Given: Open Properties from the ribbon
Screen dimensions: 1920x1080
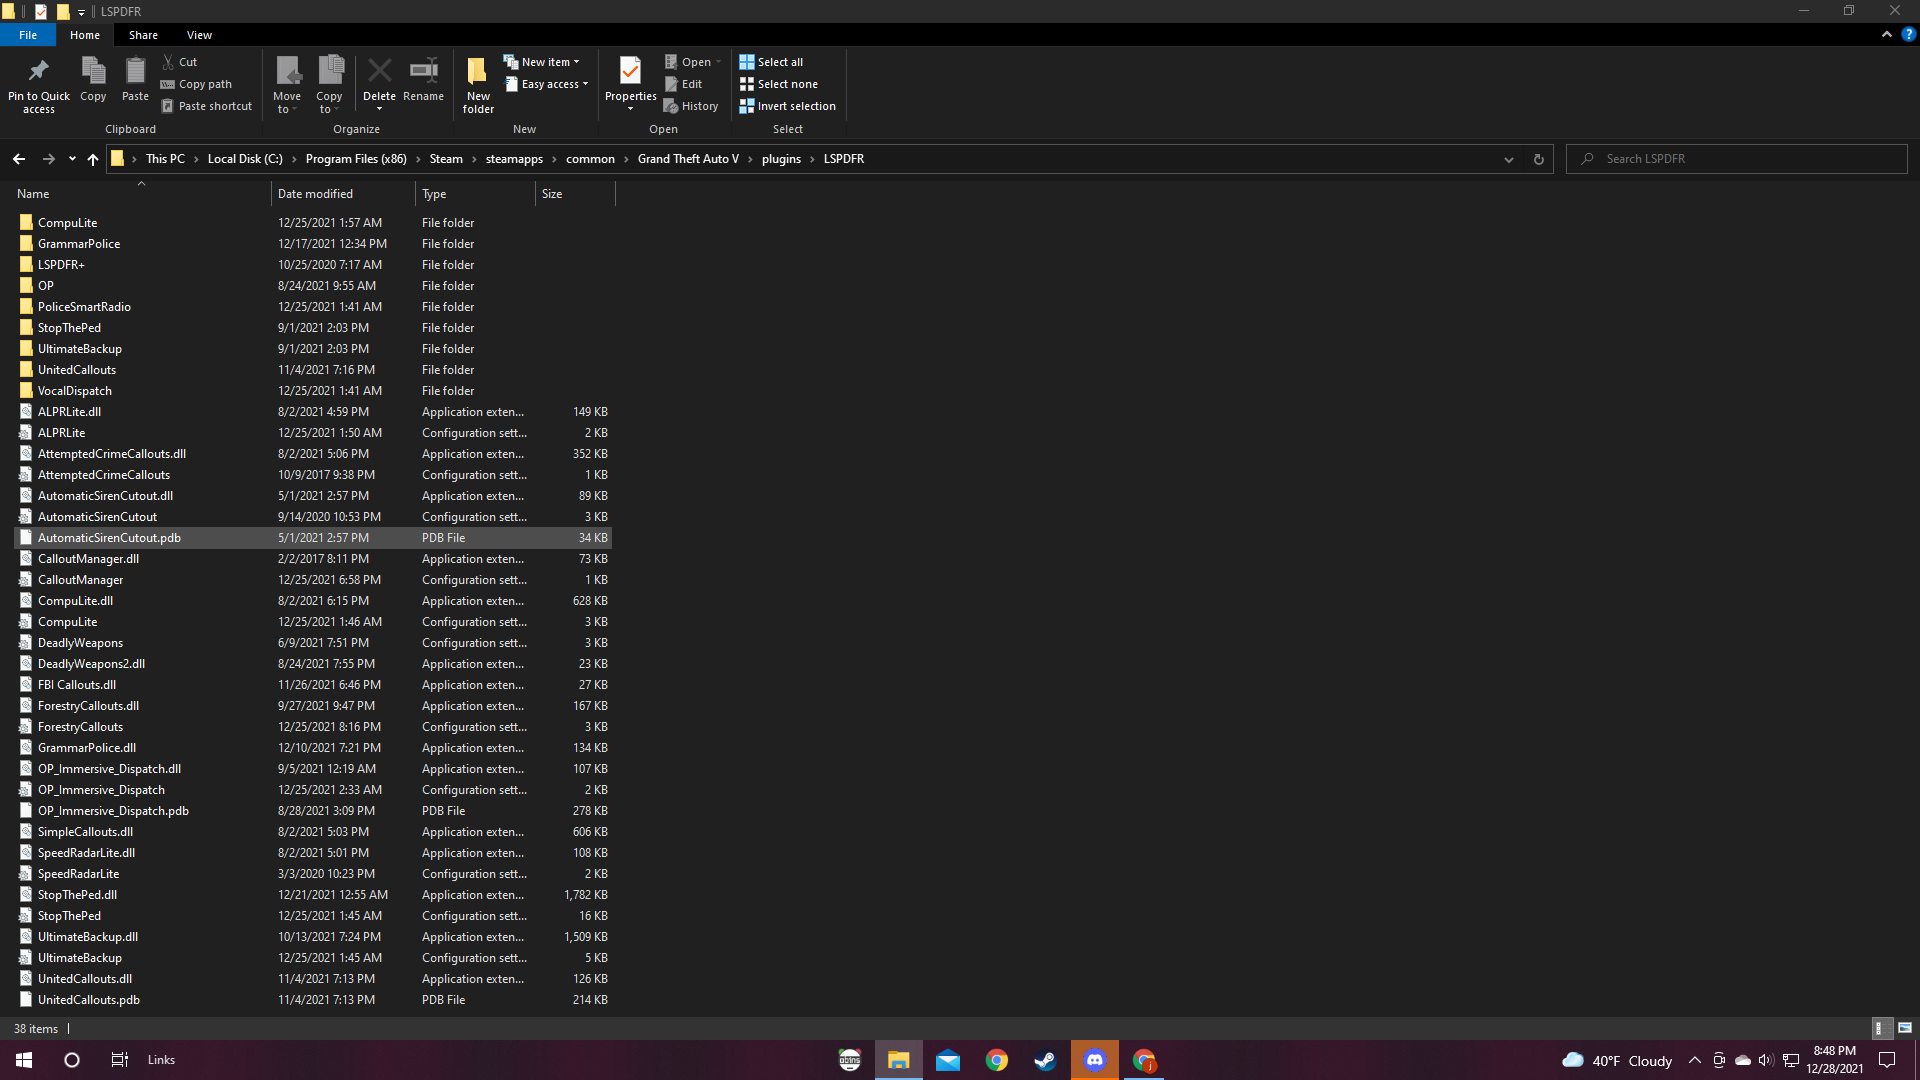Looking at the screenshot, I should click(630, 72).
